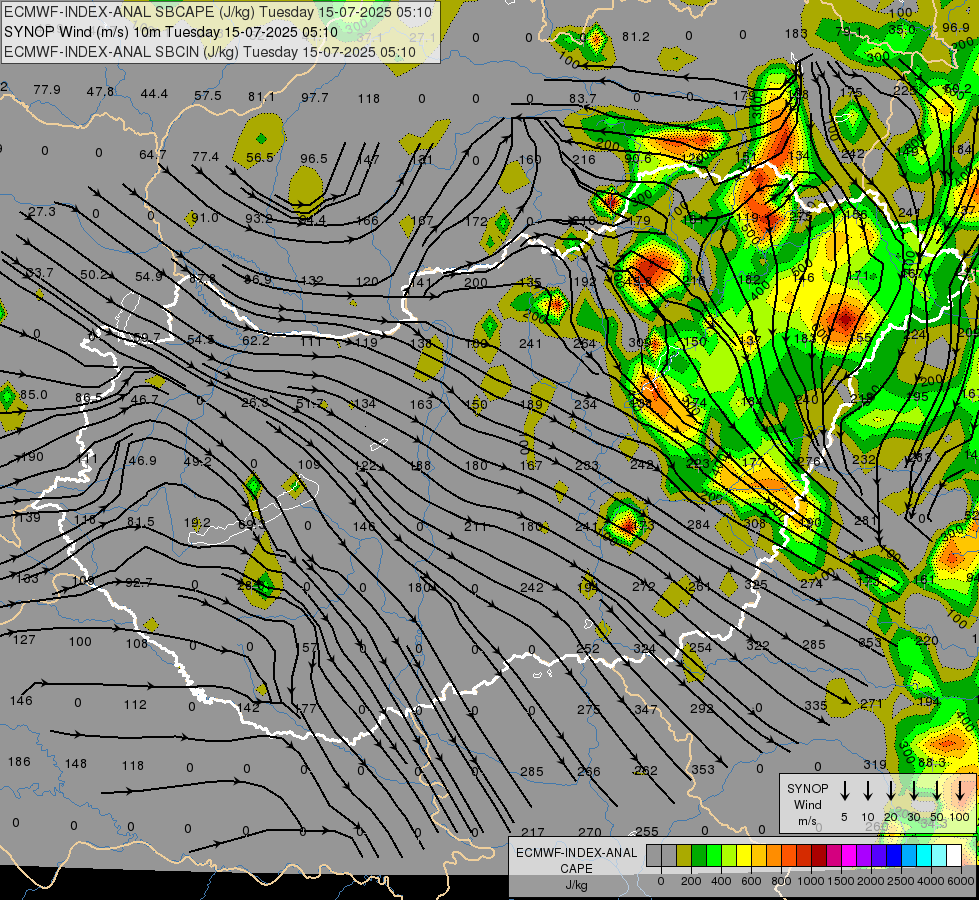Click the map value 77.9
979x900 pixels.
(x=47, y=89)
